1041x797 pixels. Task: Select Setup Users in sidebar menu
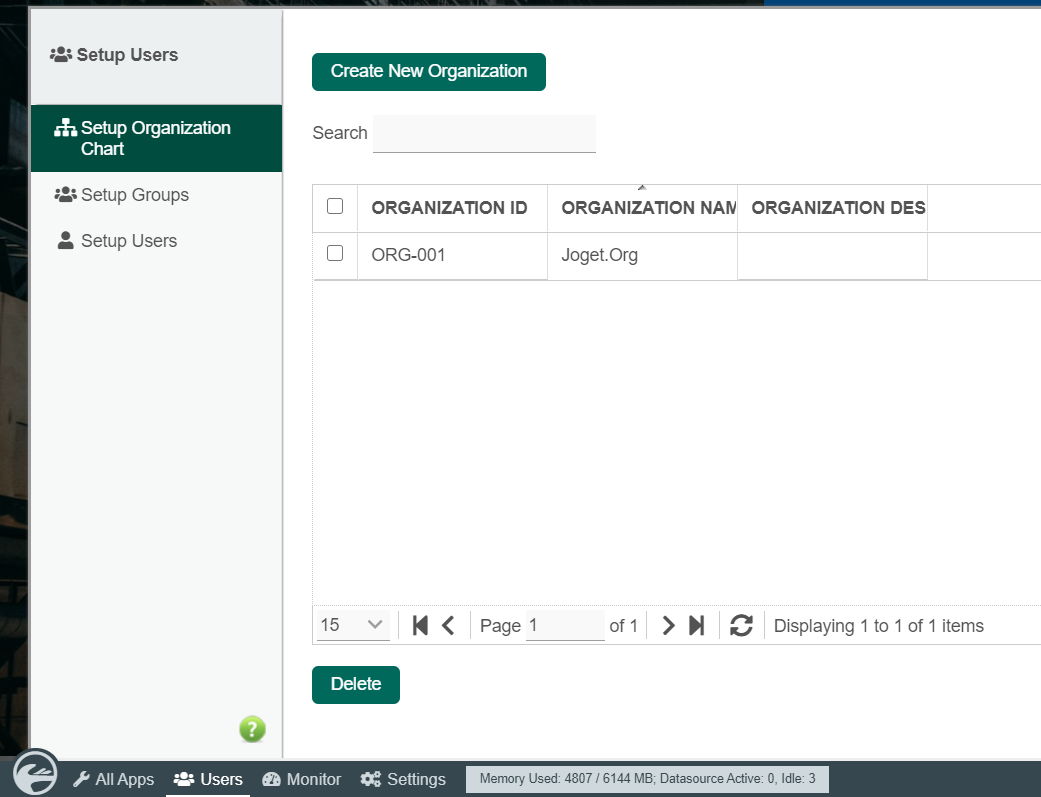(128, 241)
